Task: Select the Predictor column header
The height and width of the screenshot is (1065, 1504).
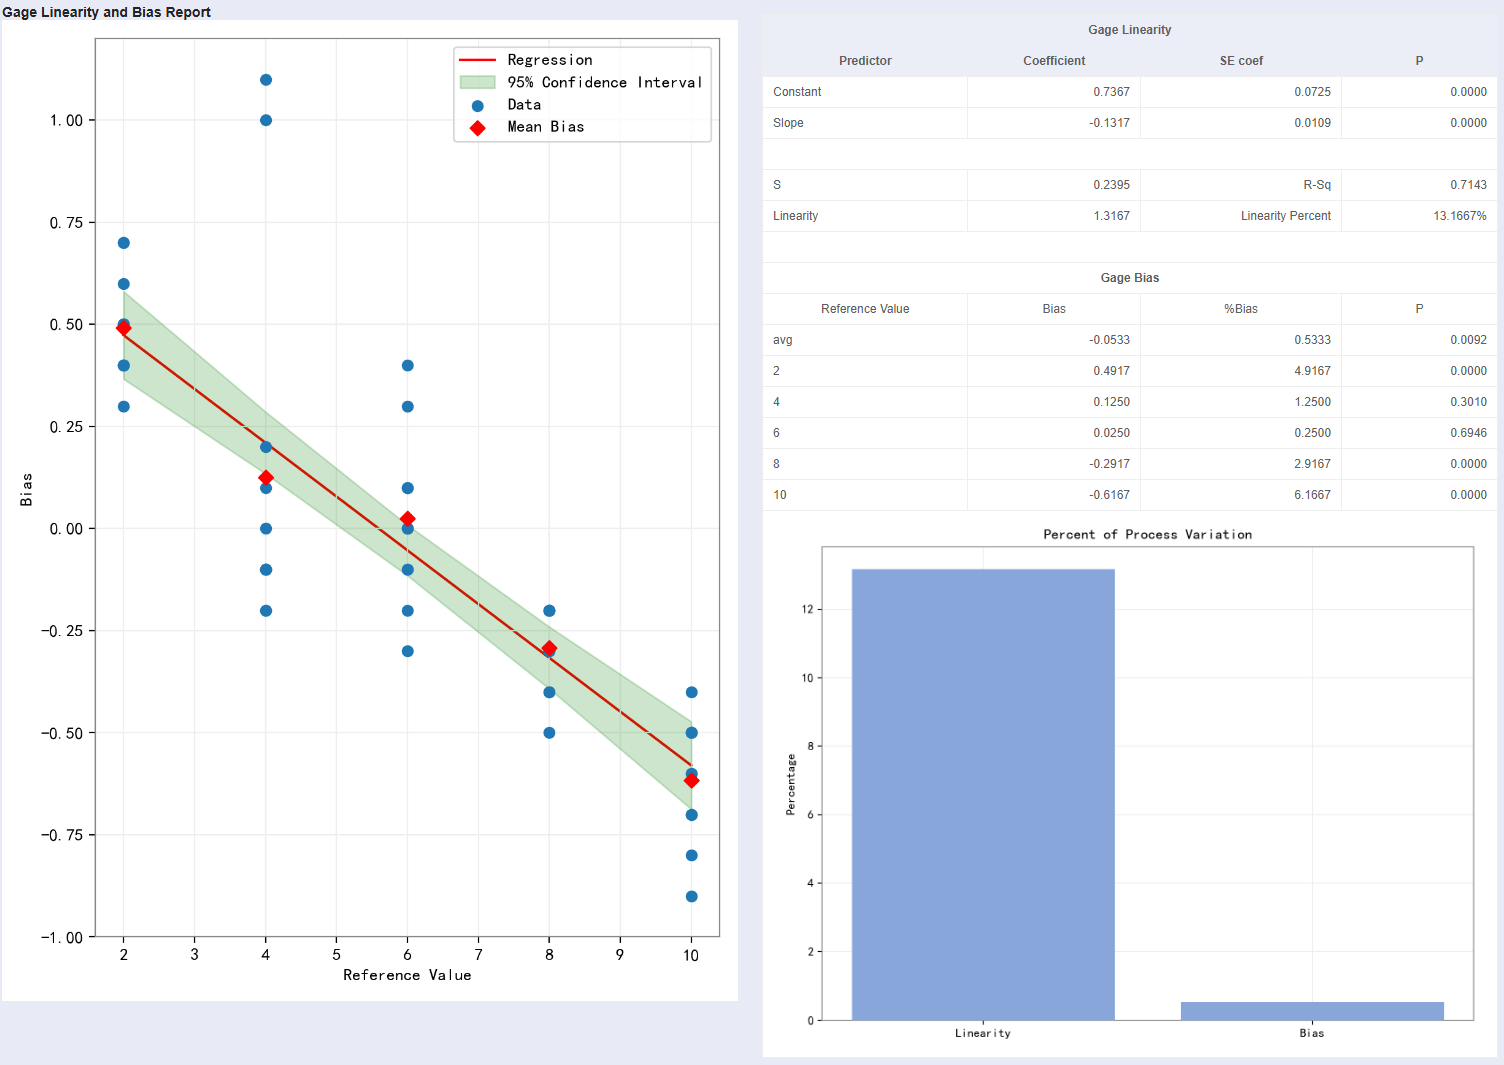Action: [865, 61]
